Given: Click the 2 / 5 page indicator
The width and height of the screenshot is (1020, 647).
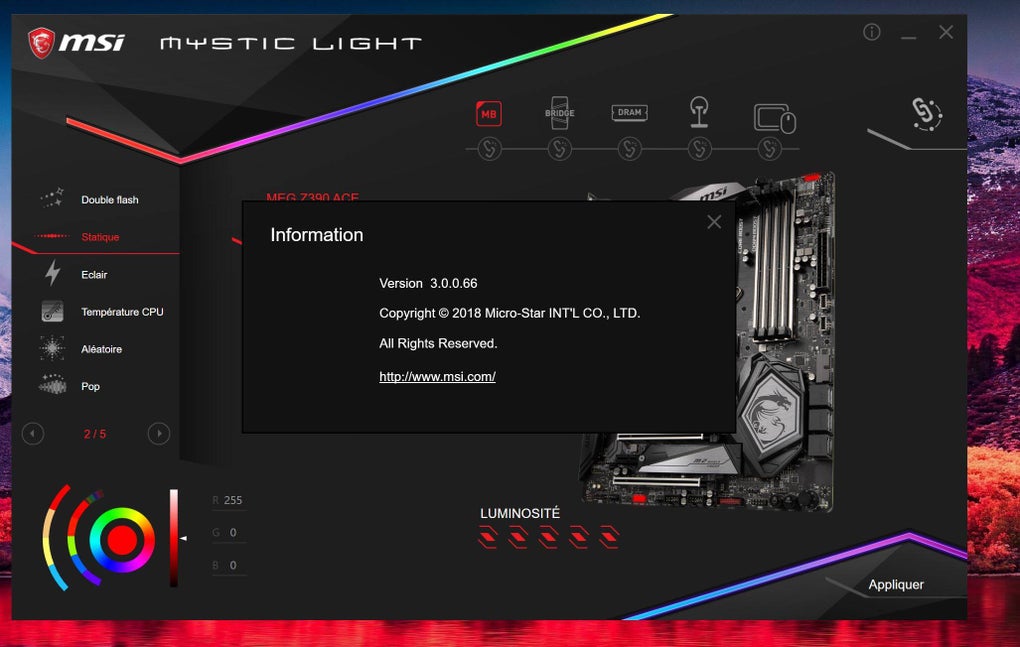Looking at the screenshot, I should [x=95, y=434].
